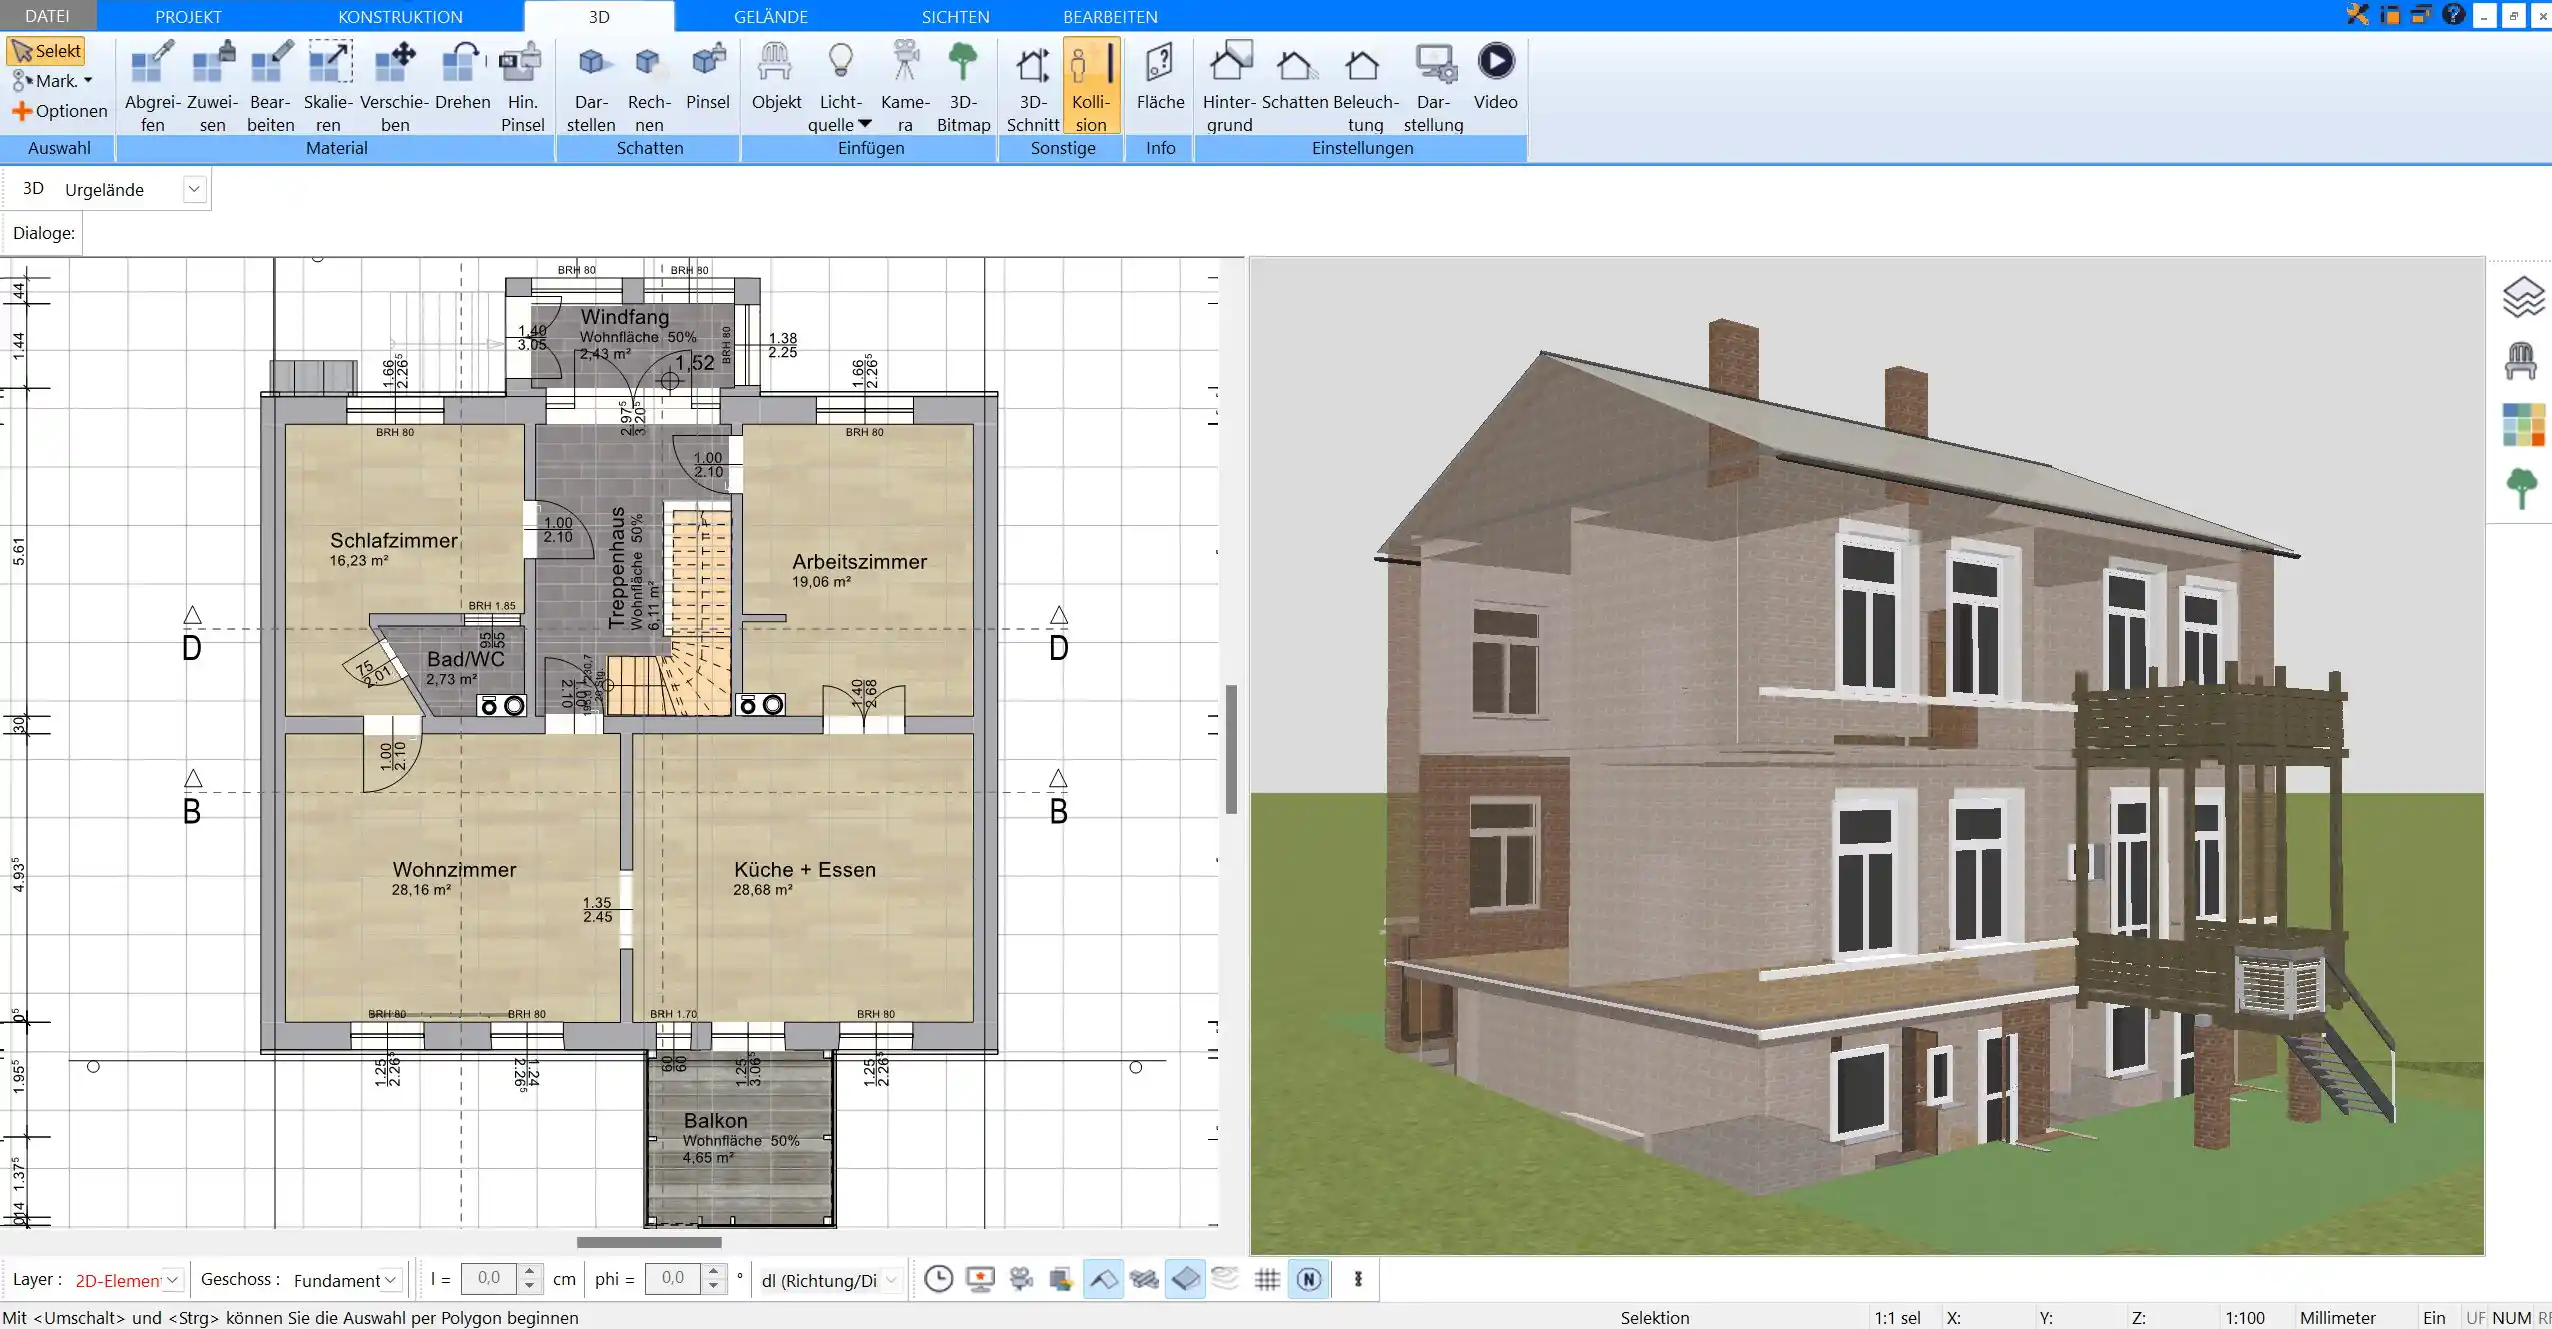This screenshot has width=2552, height=1329.
Task: Toggle shadow Darstellen option
Action: pos(591,87)
